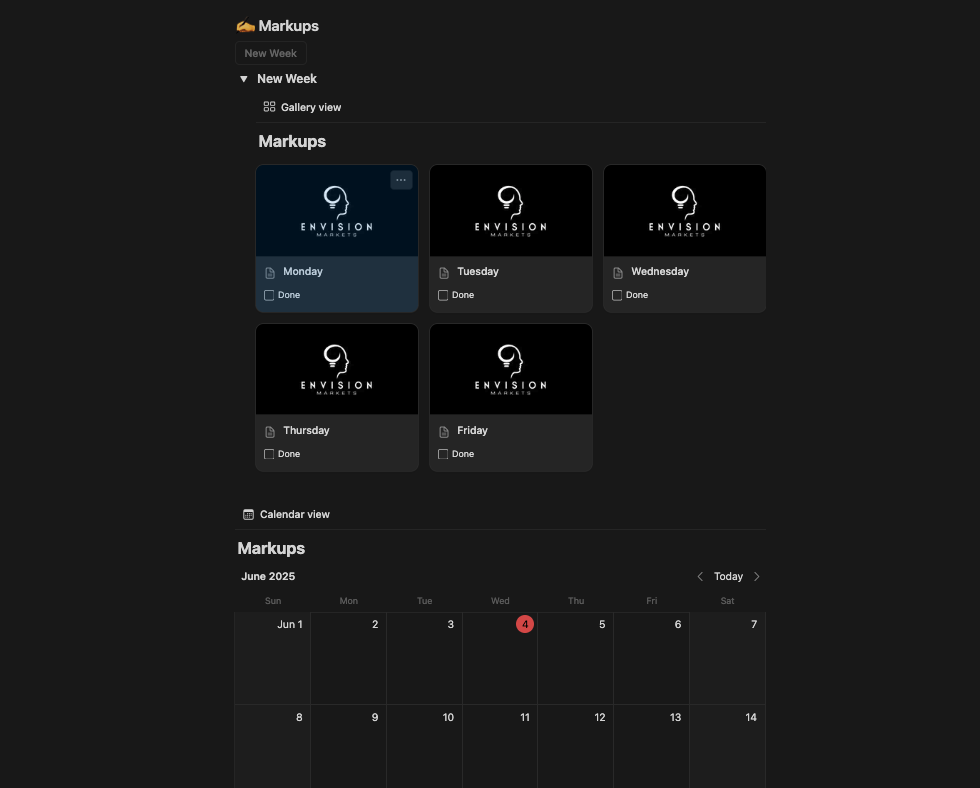Open the Thursday card cover image
Screen dimensions: 980x788
[337, 369]
